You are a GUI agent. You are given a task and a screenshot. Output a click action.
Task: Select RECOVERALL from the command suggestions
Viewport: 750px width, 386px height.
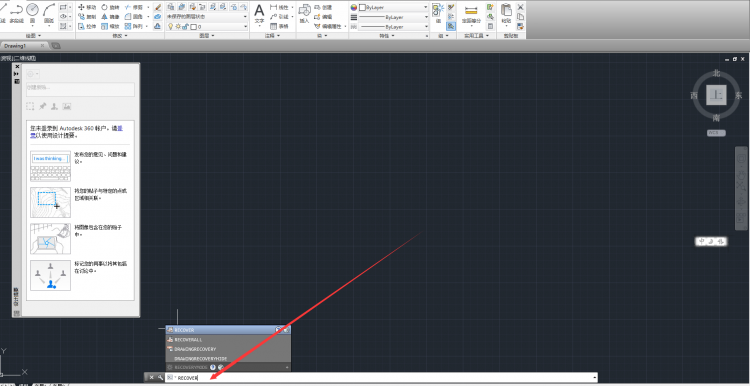(x=228, y=339)
